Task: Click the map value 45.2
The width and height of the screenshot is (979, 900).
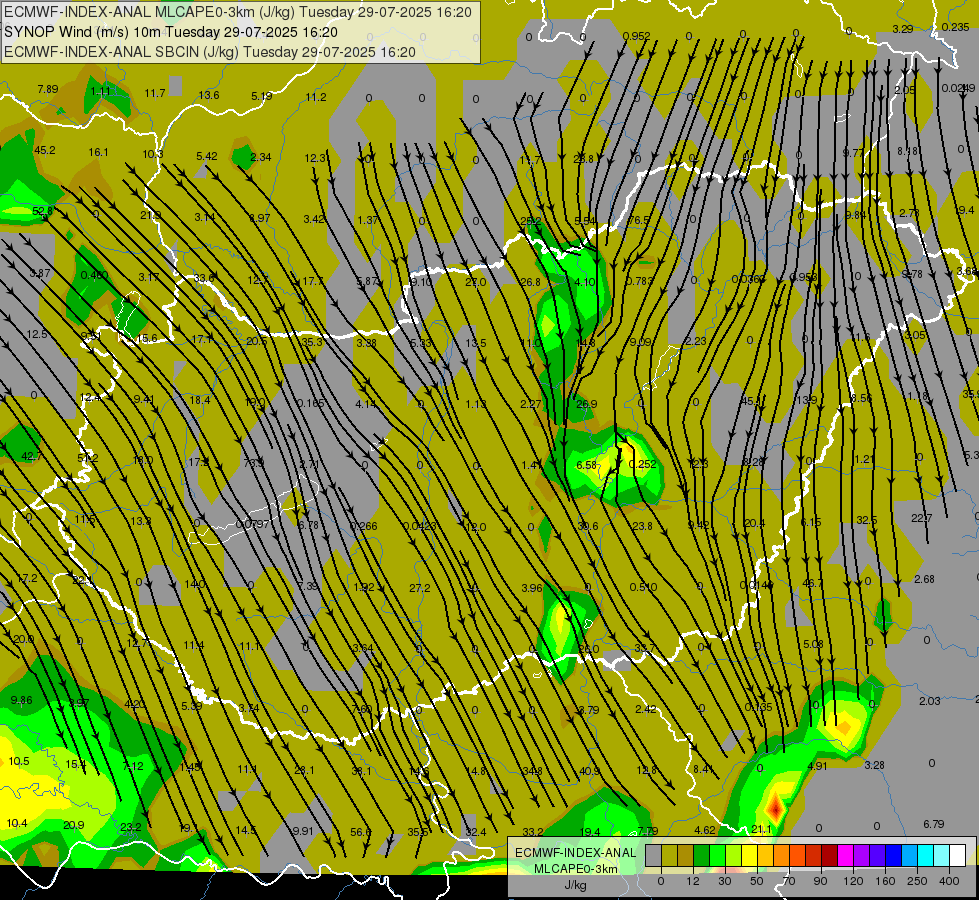Action: coord(44,151)
